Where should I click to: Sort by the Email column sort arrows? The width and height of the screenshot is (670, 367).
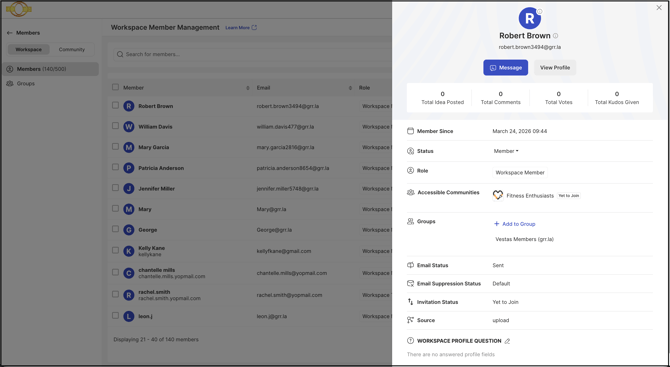click(350, 88)
